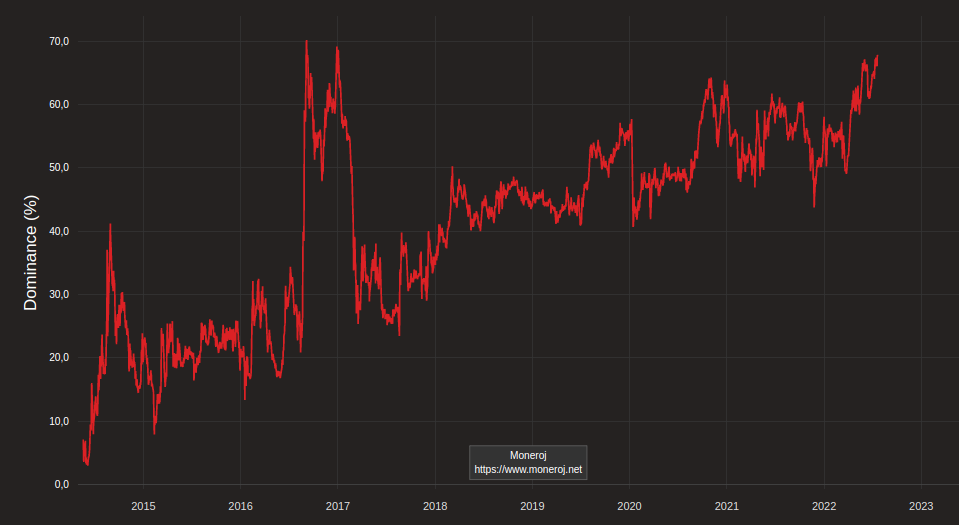This screenshot has width=959, height=525.
Task: Open the https://www.moneroj.net link
Action: coord(528,469)
